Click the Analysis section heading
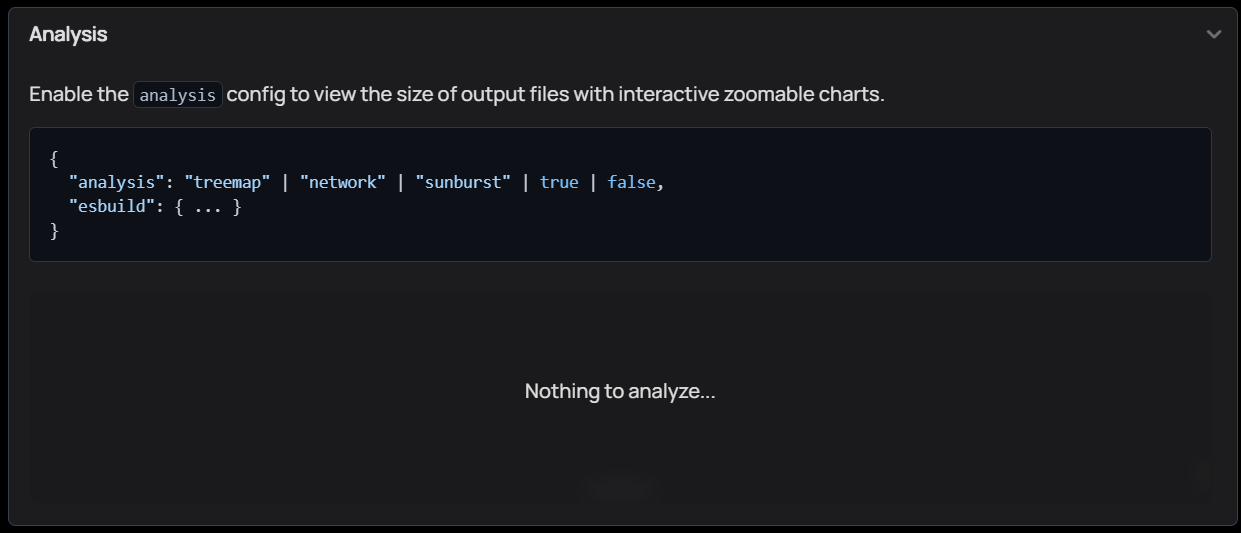Screen dimensions: 1241x533 (x=68, y=34)
